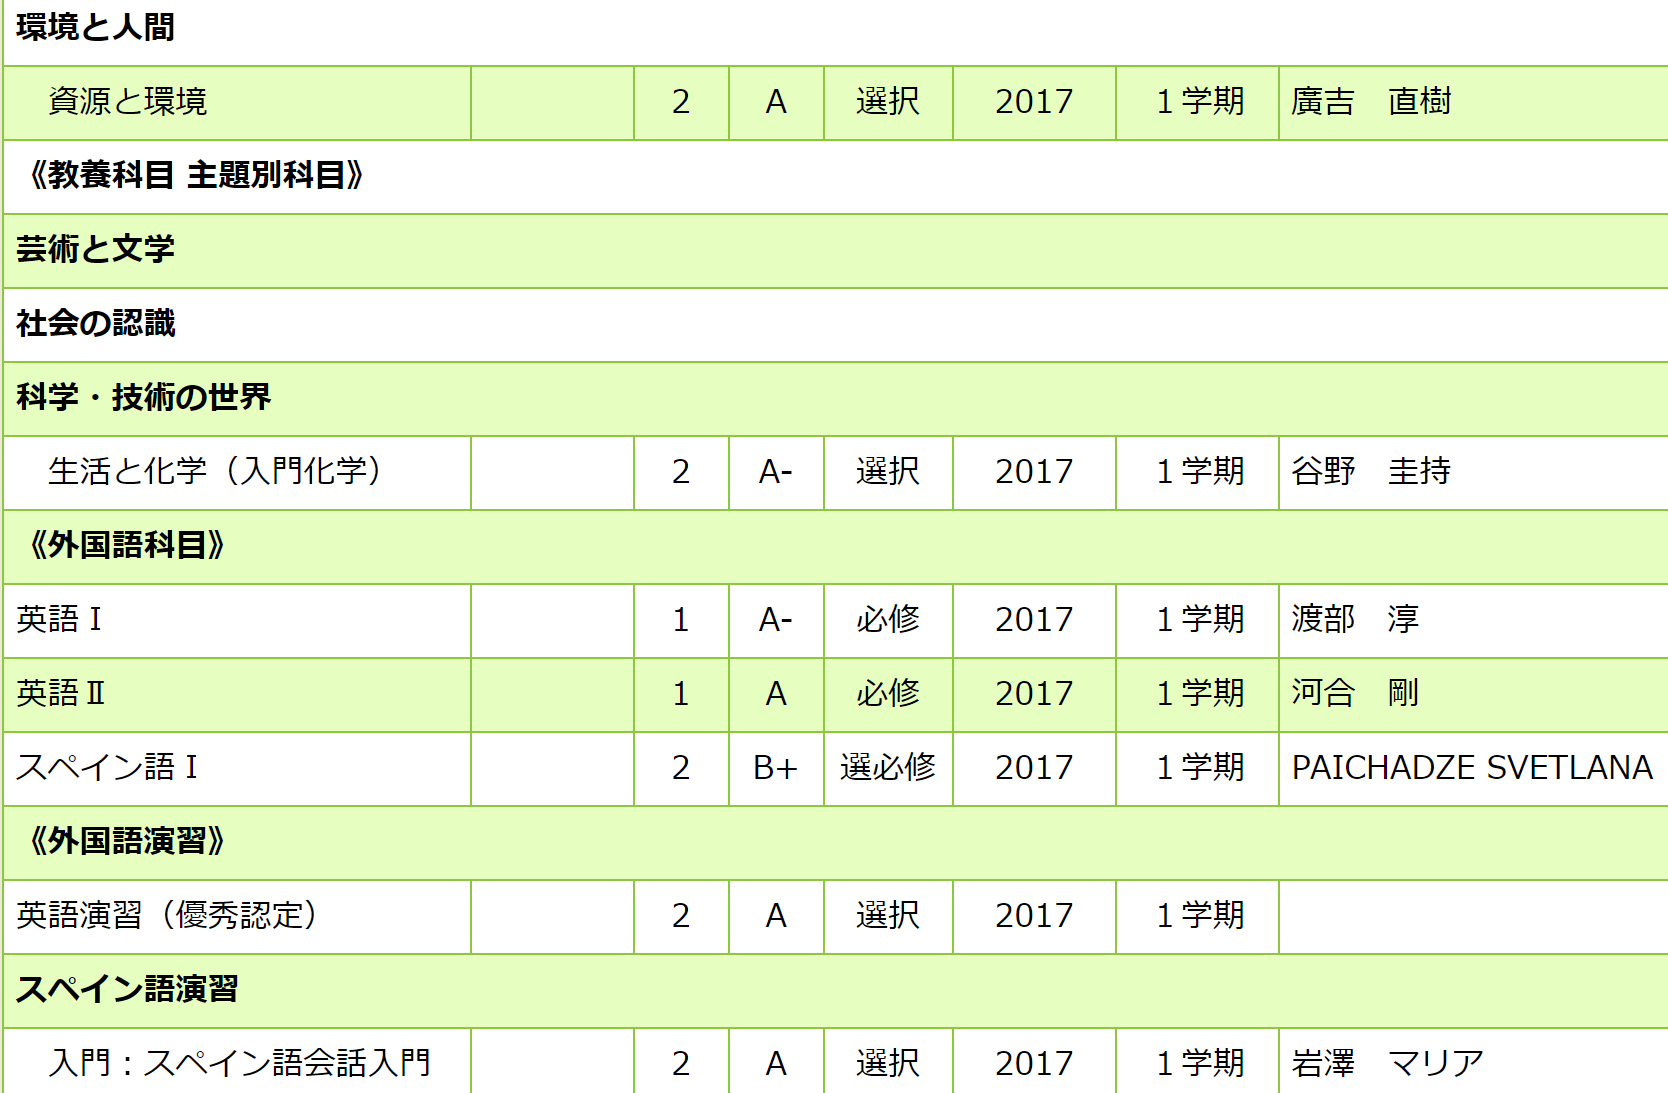
Task: Click the 社会の認識 category row
Action: (835, 325)
